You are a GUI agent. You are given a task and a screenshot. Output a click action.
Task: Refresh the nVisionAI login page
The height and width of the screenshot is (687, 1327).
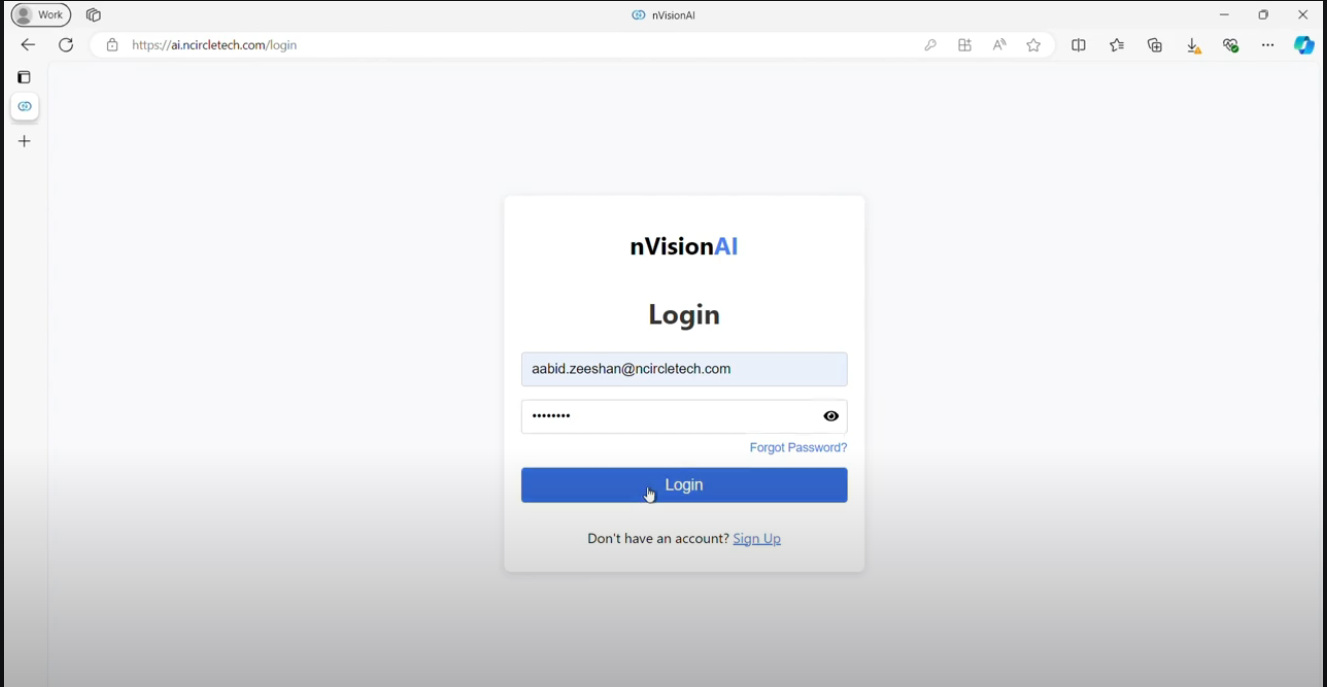[x=66, y=45]
